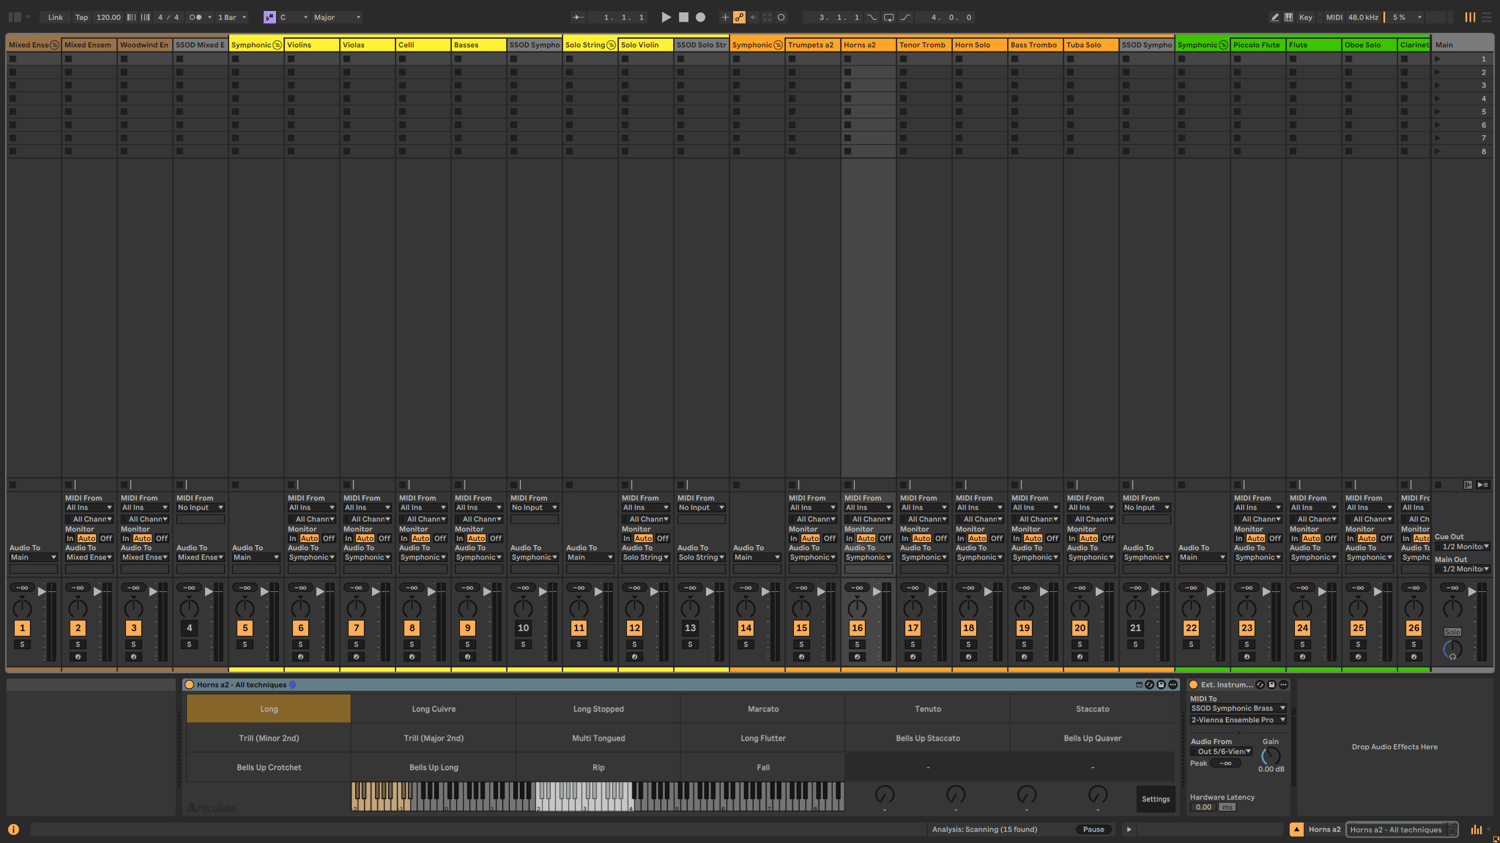Click the Main track cue volume knob
This screenshot has width=1500, height=843.
(x=1452, y=650)
